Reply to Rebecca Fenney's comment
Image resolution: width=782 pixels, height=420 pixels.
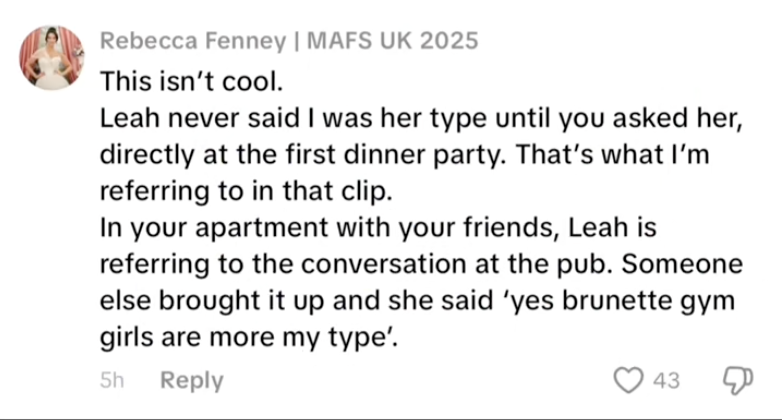[x=192, y=381]
